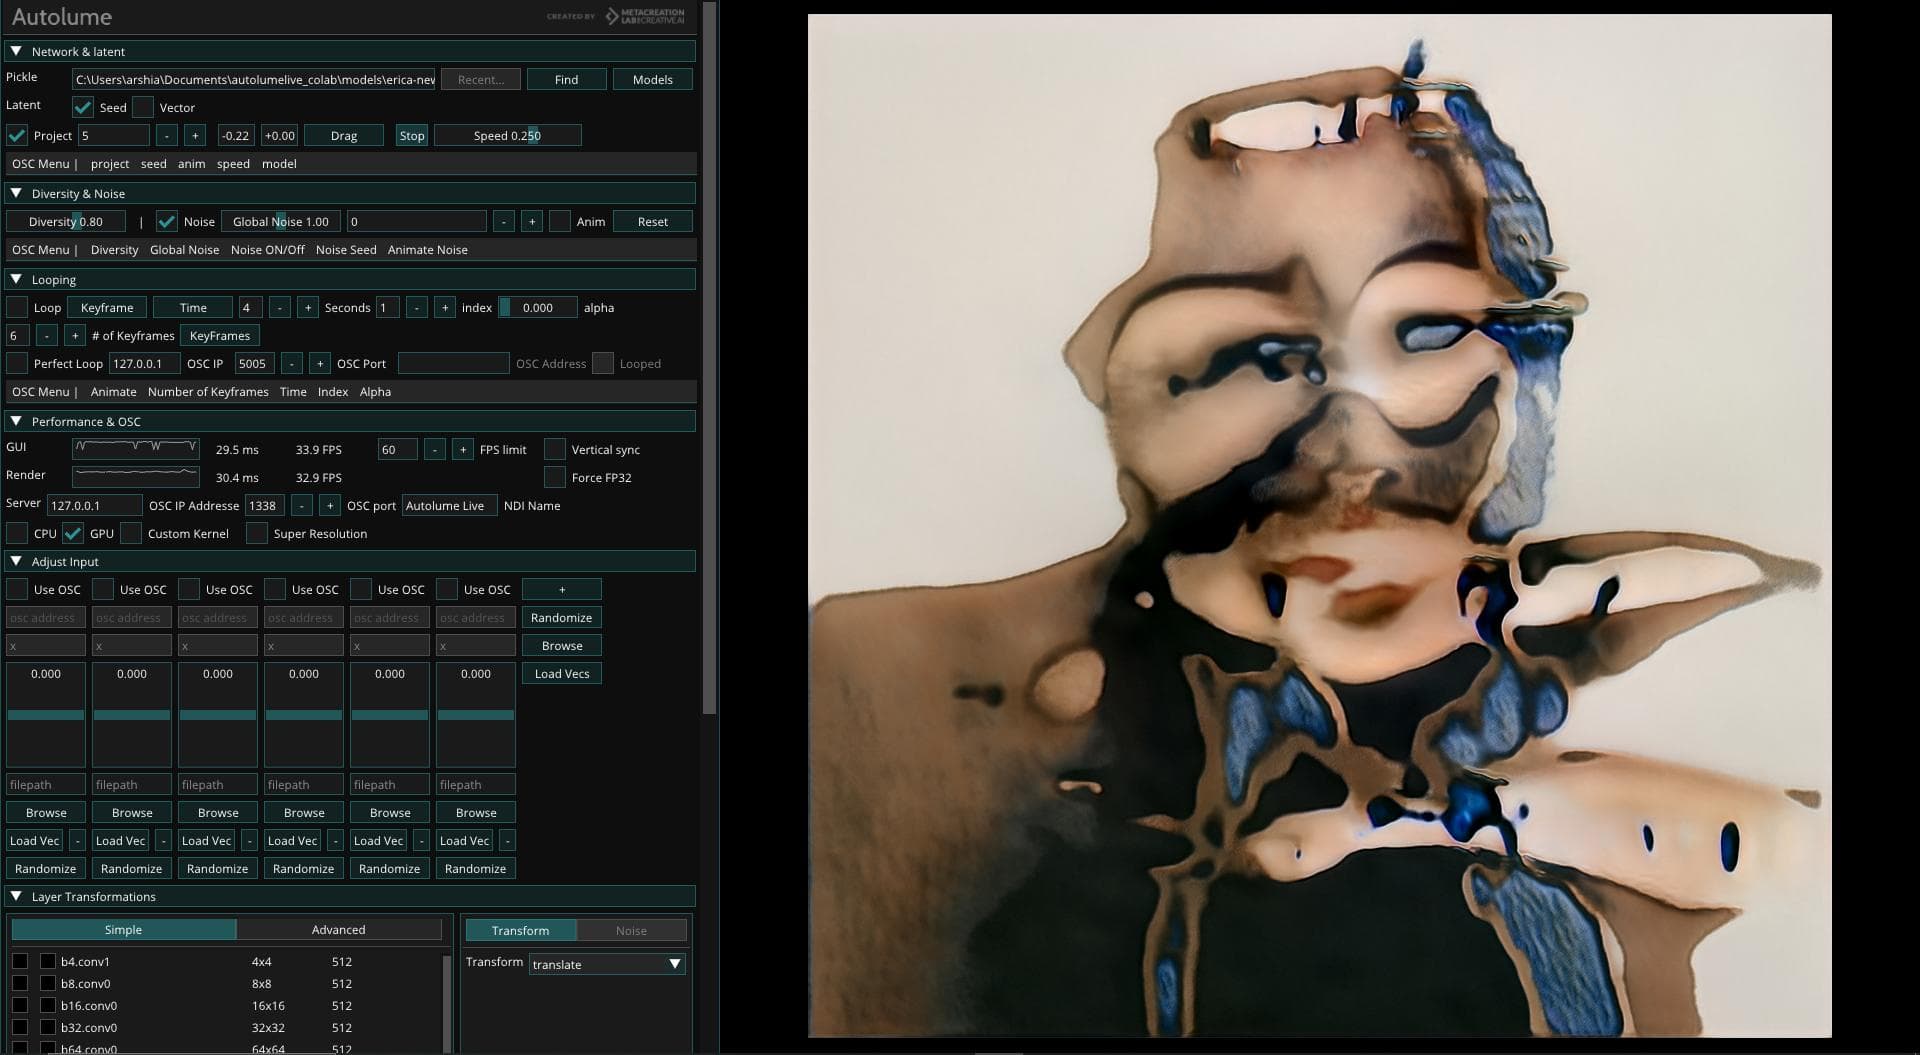Select 'Noise Seed' in OSC menu

(346, 250)
